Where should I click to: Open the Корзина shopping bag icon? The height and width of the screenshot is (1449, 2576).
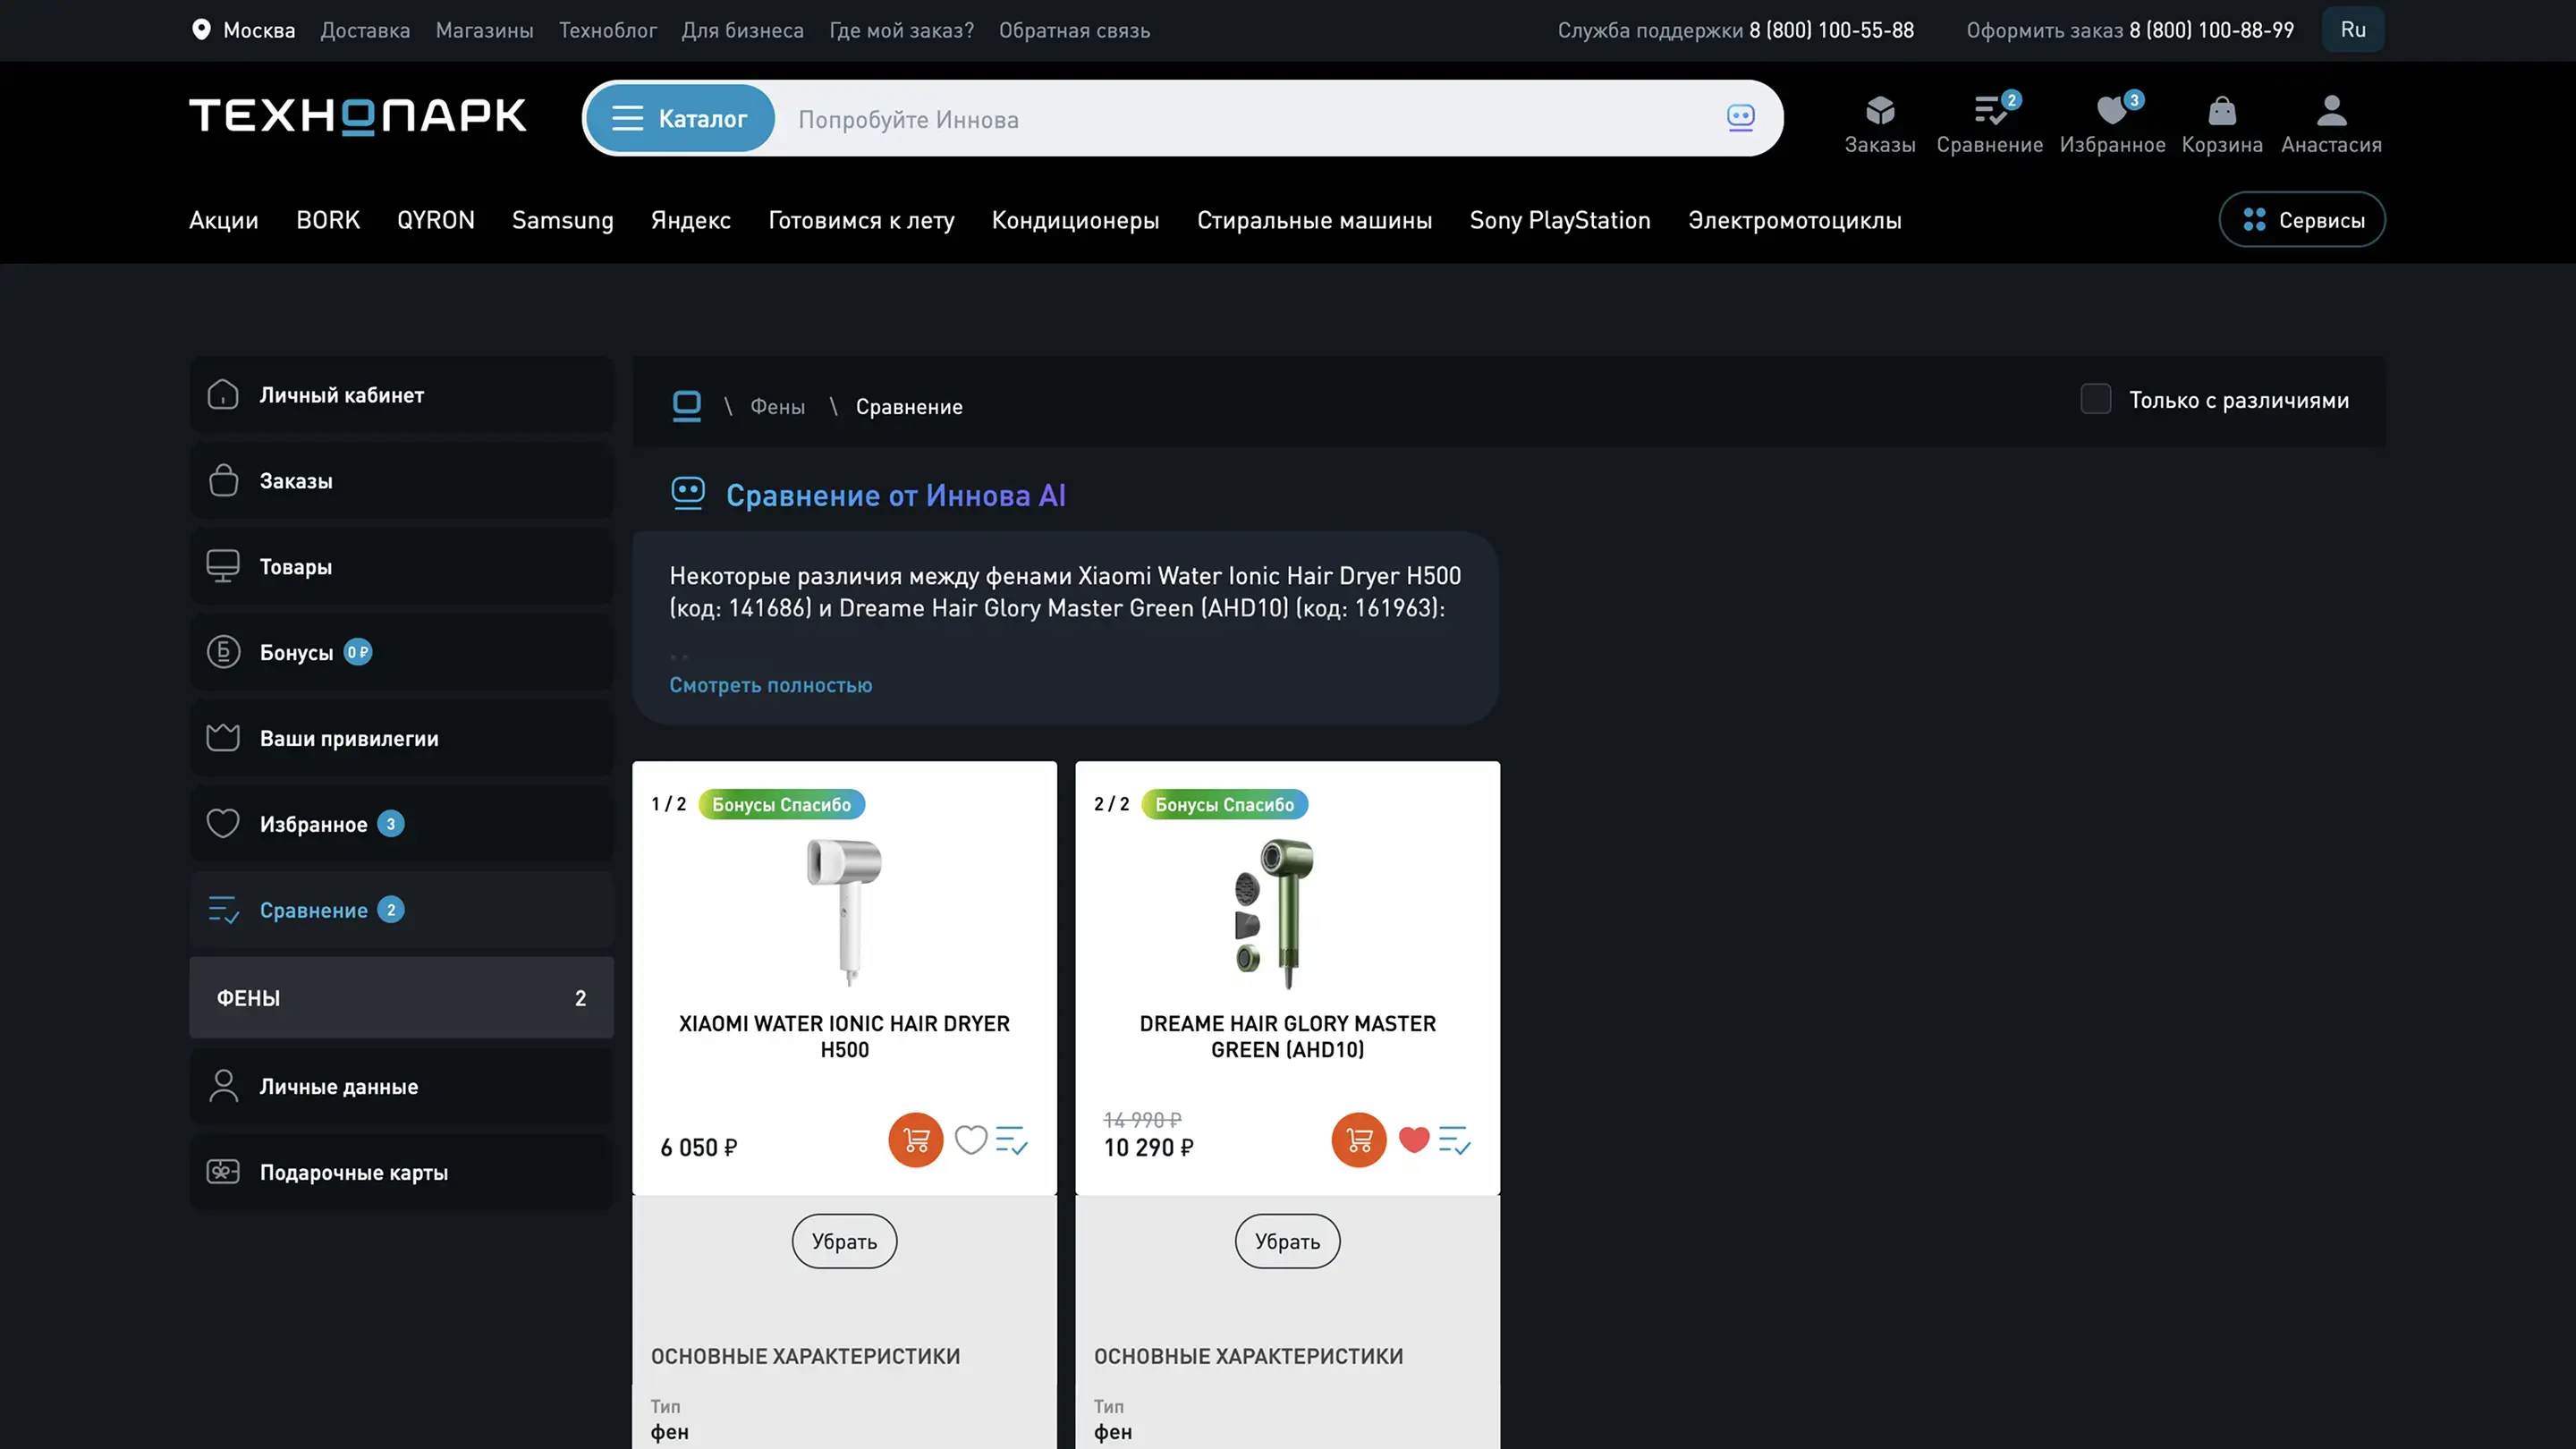coord(2221,111)
